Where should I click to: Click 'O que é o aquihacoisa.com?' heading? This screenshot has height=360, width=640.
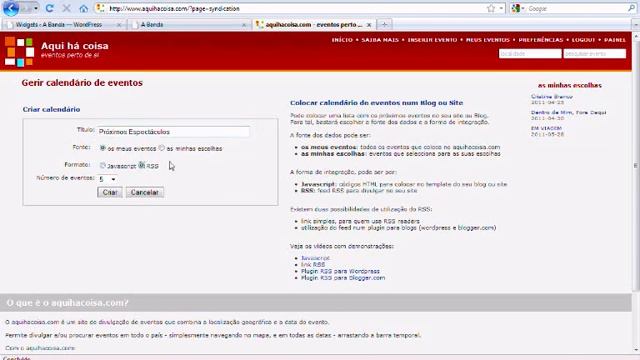(x=67, y=303)
